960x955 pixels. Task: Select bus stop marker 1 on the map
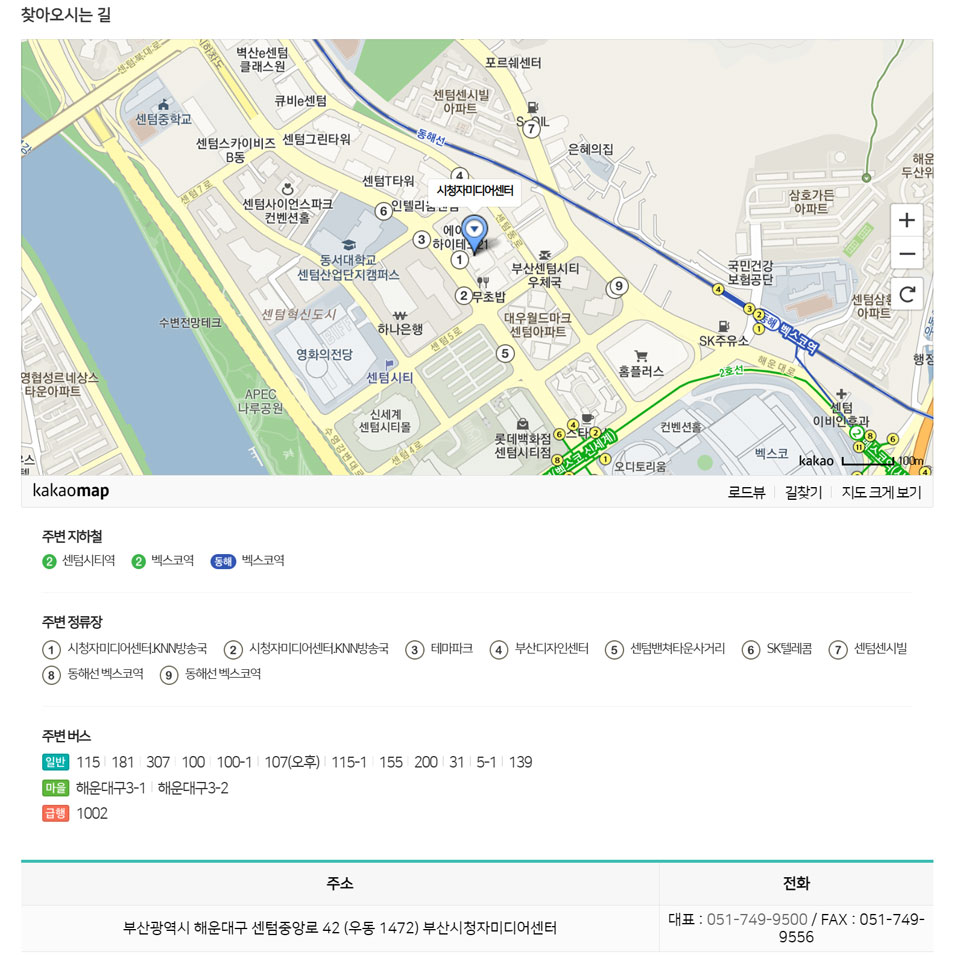point(459,260)
